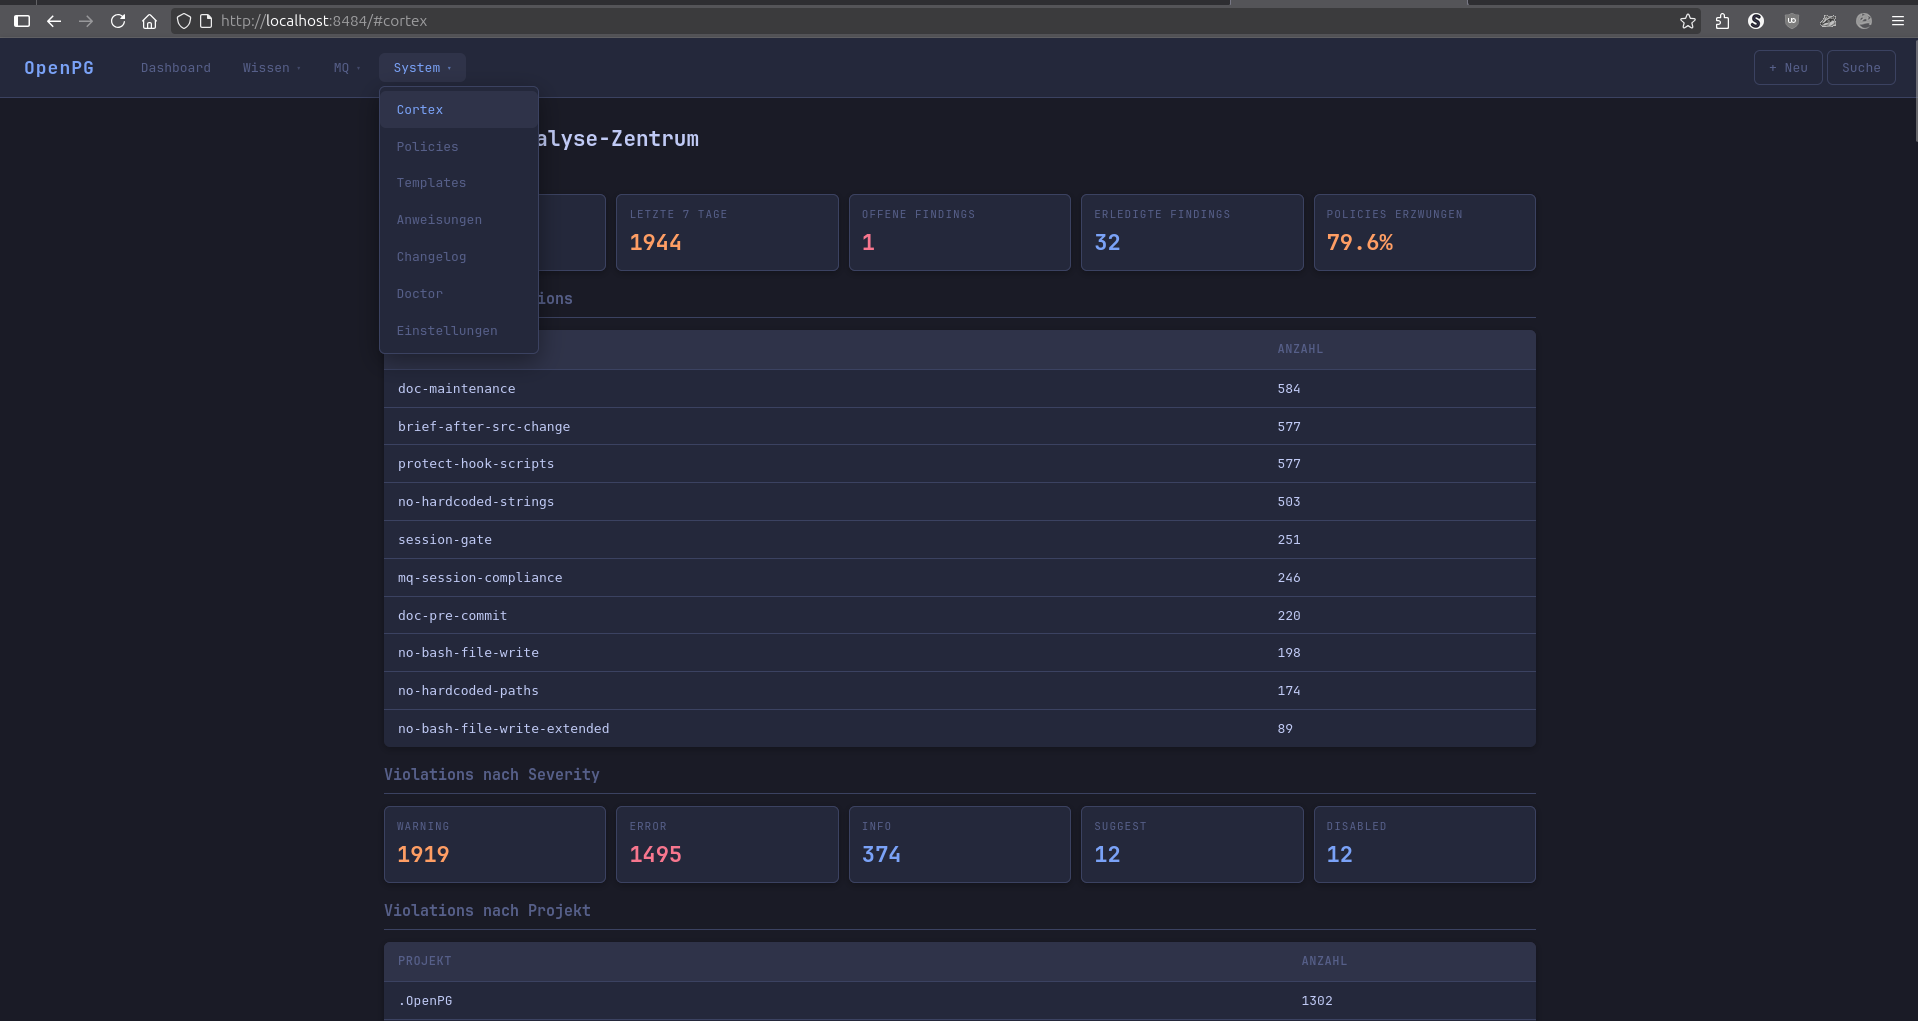Click the tracking protection shield in address bar

tap(184, 21)
